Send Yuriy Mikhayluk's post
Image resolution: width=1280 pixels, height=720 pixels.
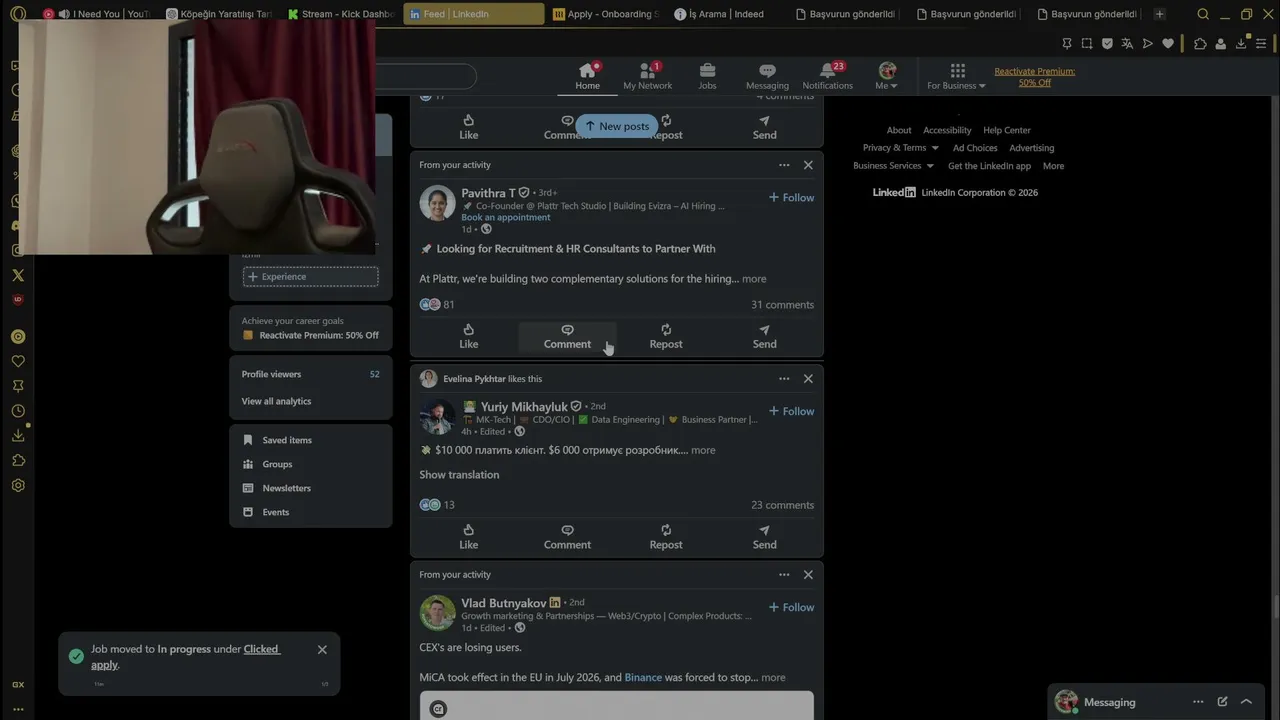coord(764,537)
